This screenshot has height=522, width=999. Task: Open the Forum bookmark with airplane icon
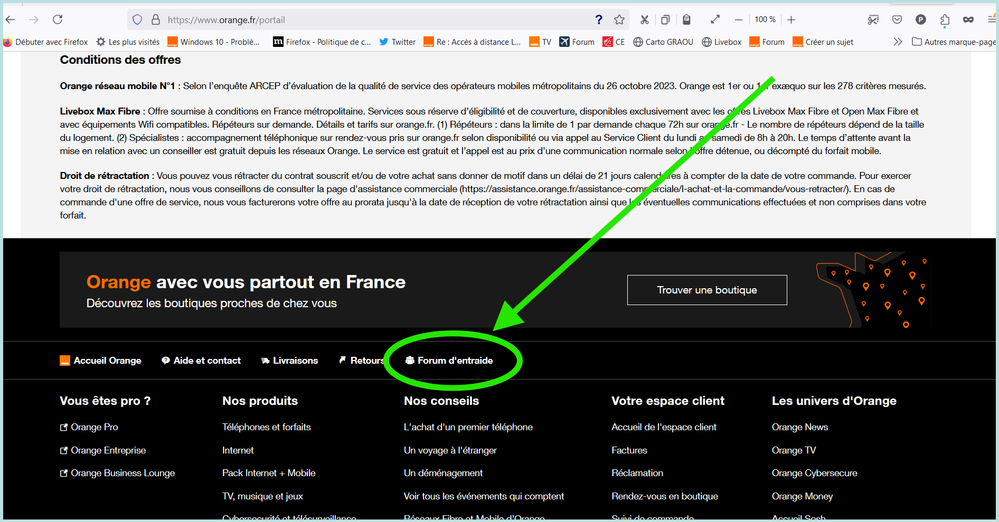(577, 42)
